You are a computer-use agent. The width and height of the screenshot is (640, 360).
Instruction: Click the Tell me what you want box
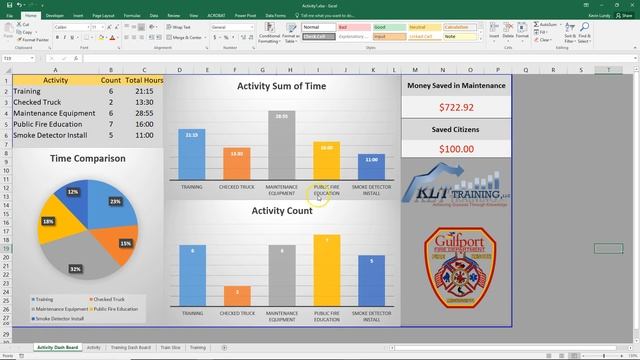click(x=324, y=16)
